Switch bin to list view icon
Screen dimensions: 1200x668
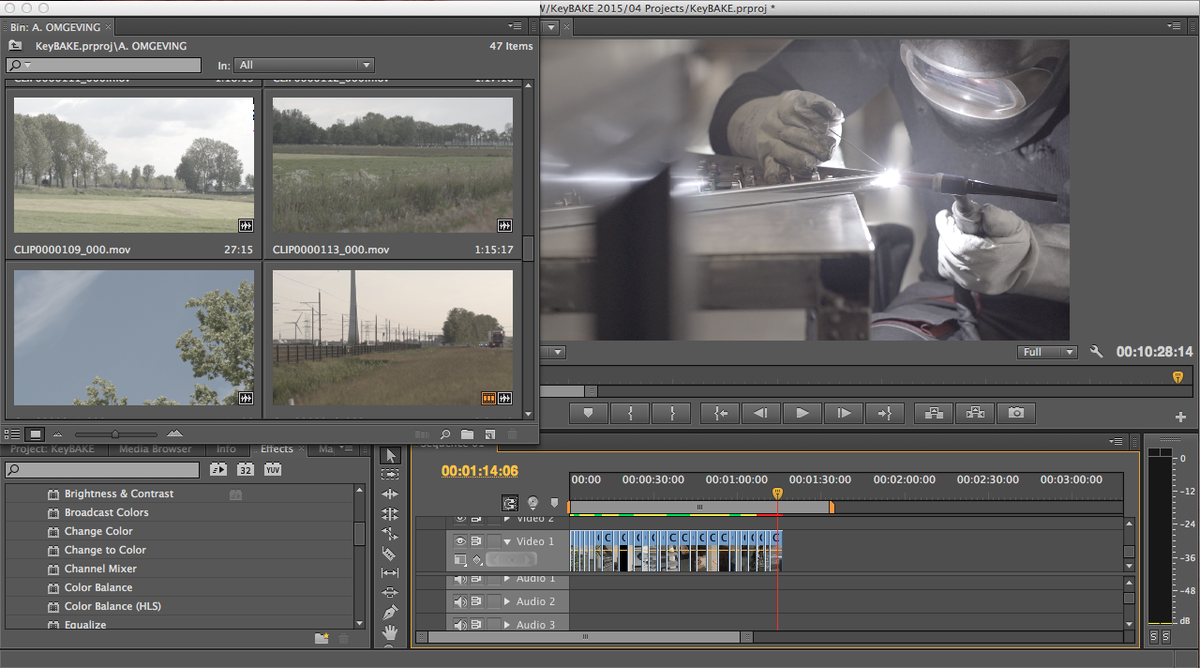point(13,433)
